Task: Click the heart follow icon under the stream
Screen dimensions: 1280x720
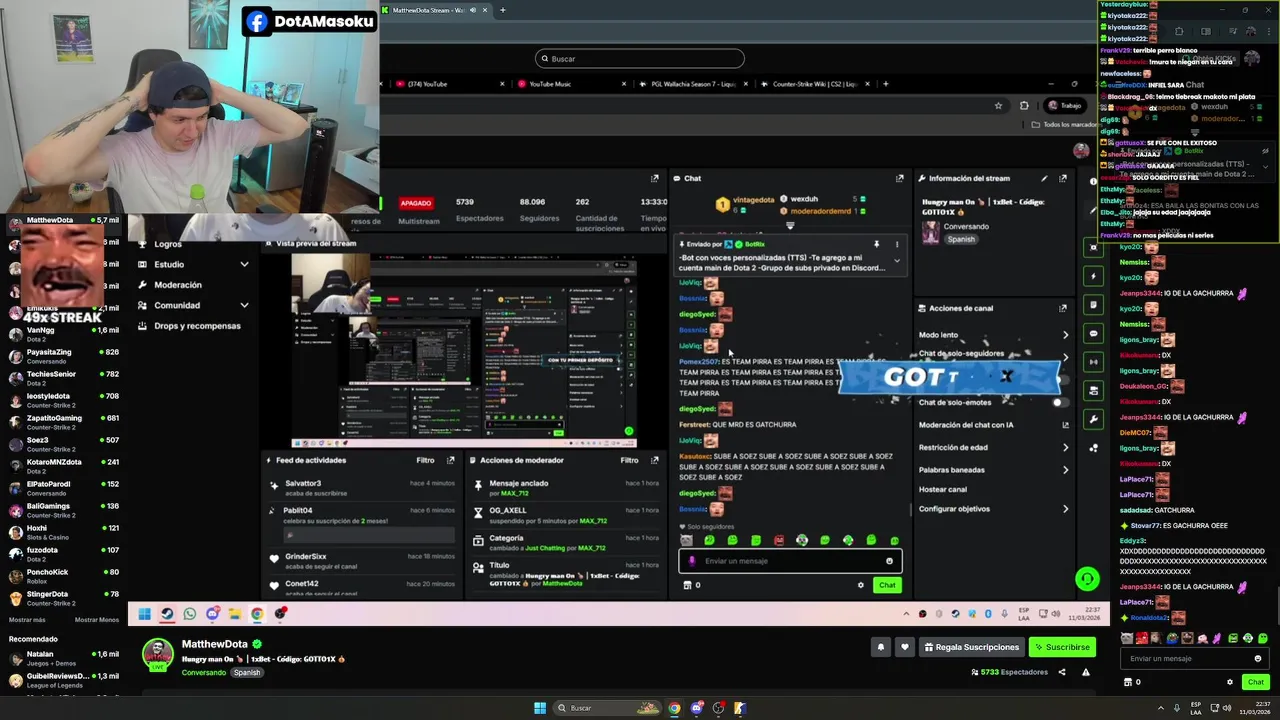Action: (x=905, y=647)
